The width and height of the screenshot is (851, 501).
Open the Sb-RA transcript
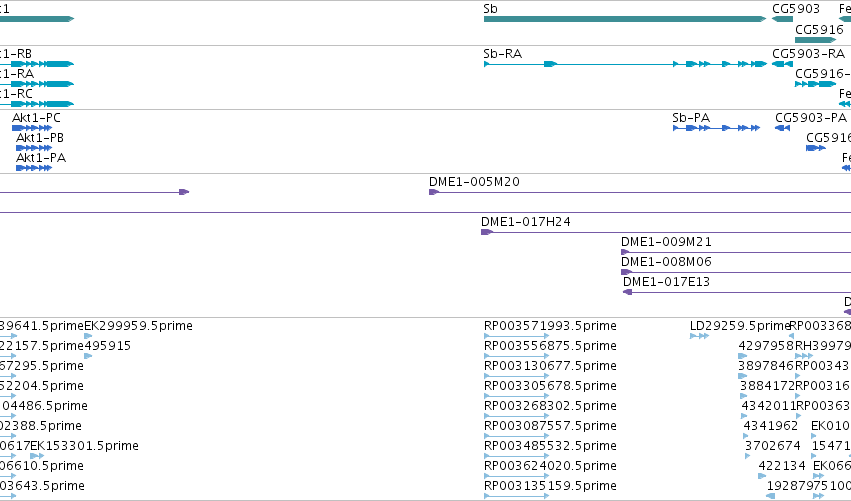point(625,64)
